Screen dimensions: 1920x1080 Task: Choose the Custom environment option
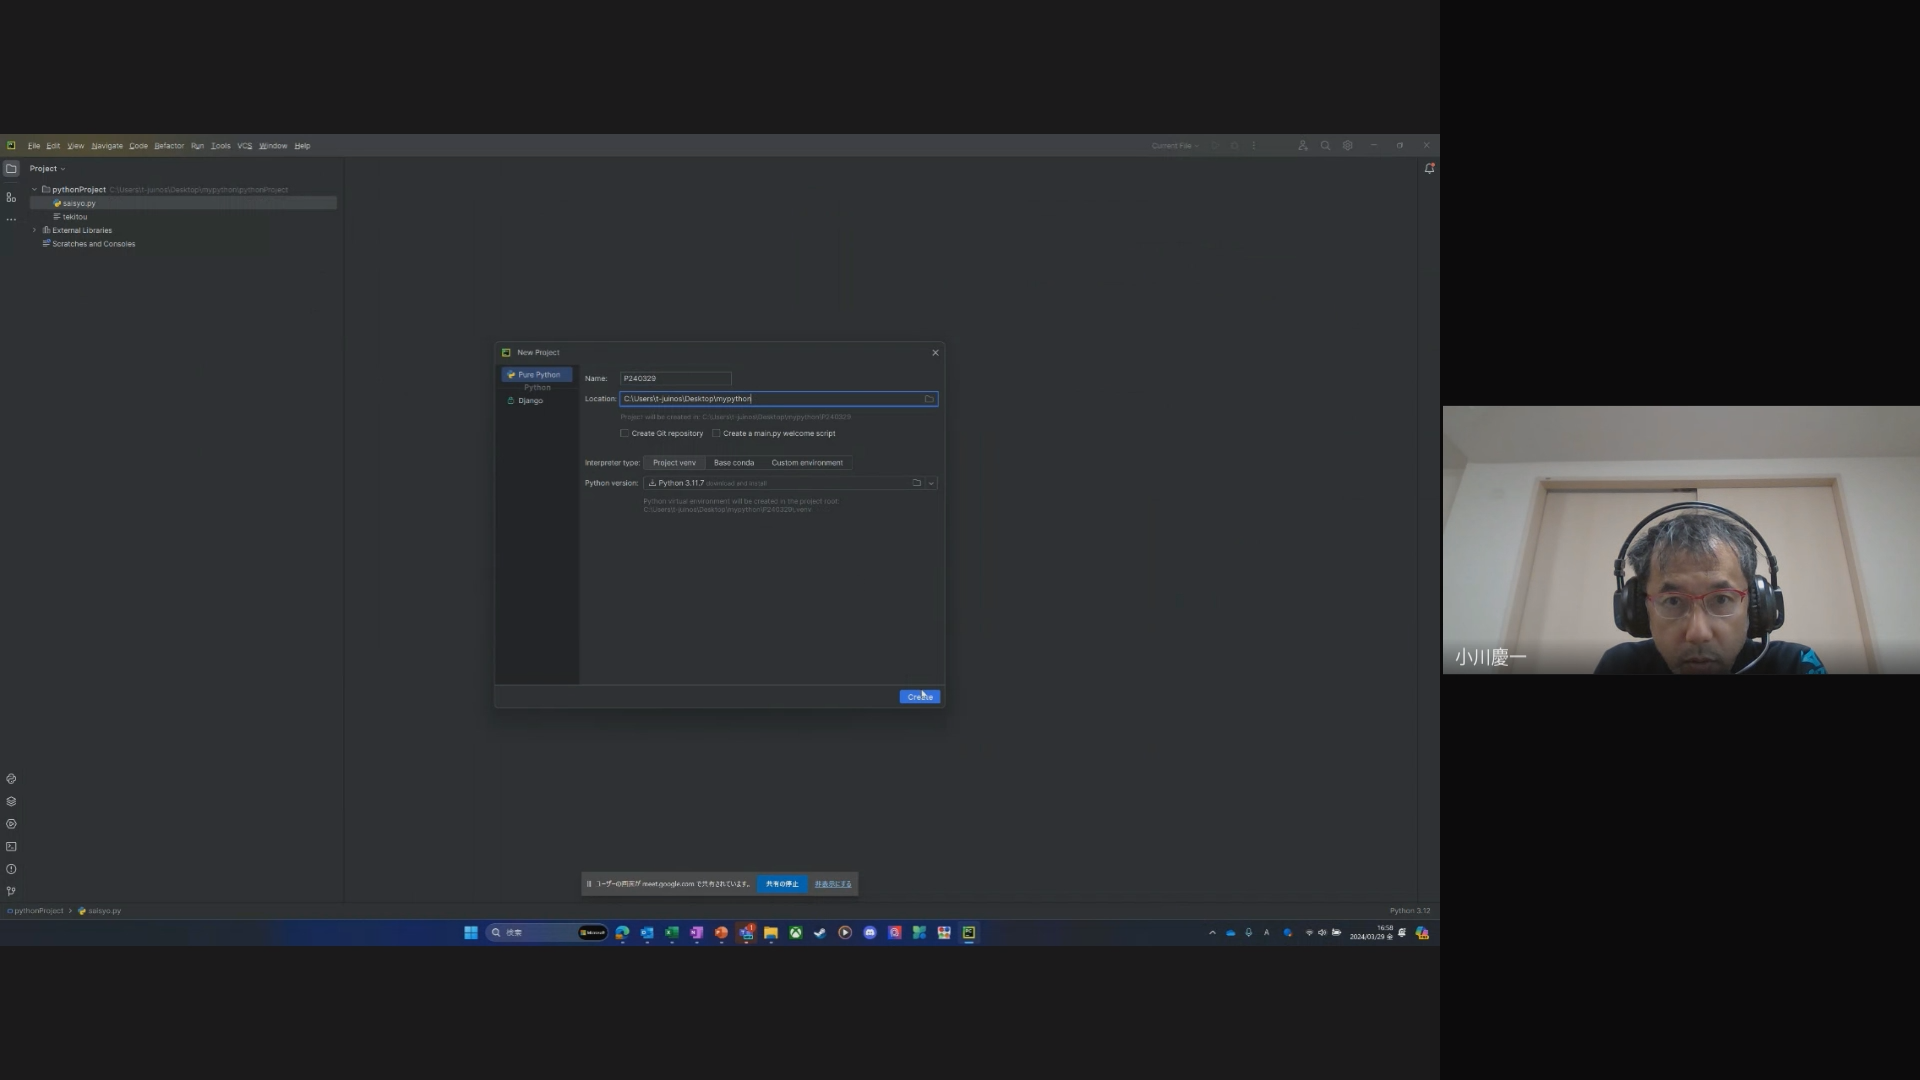click(806, 463)
